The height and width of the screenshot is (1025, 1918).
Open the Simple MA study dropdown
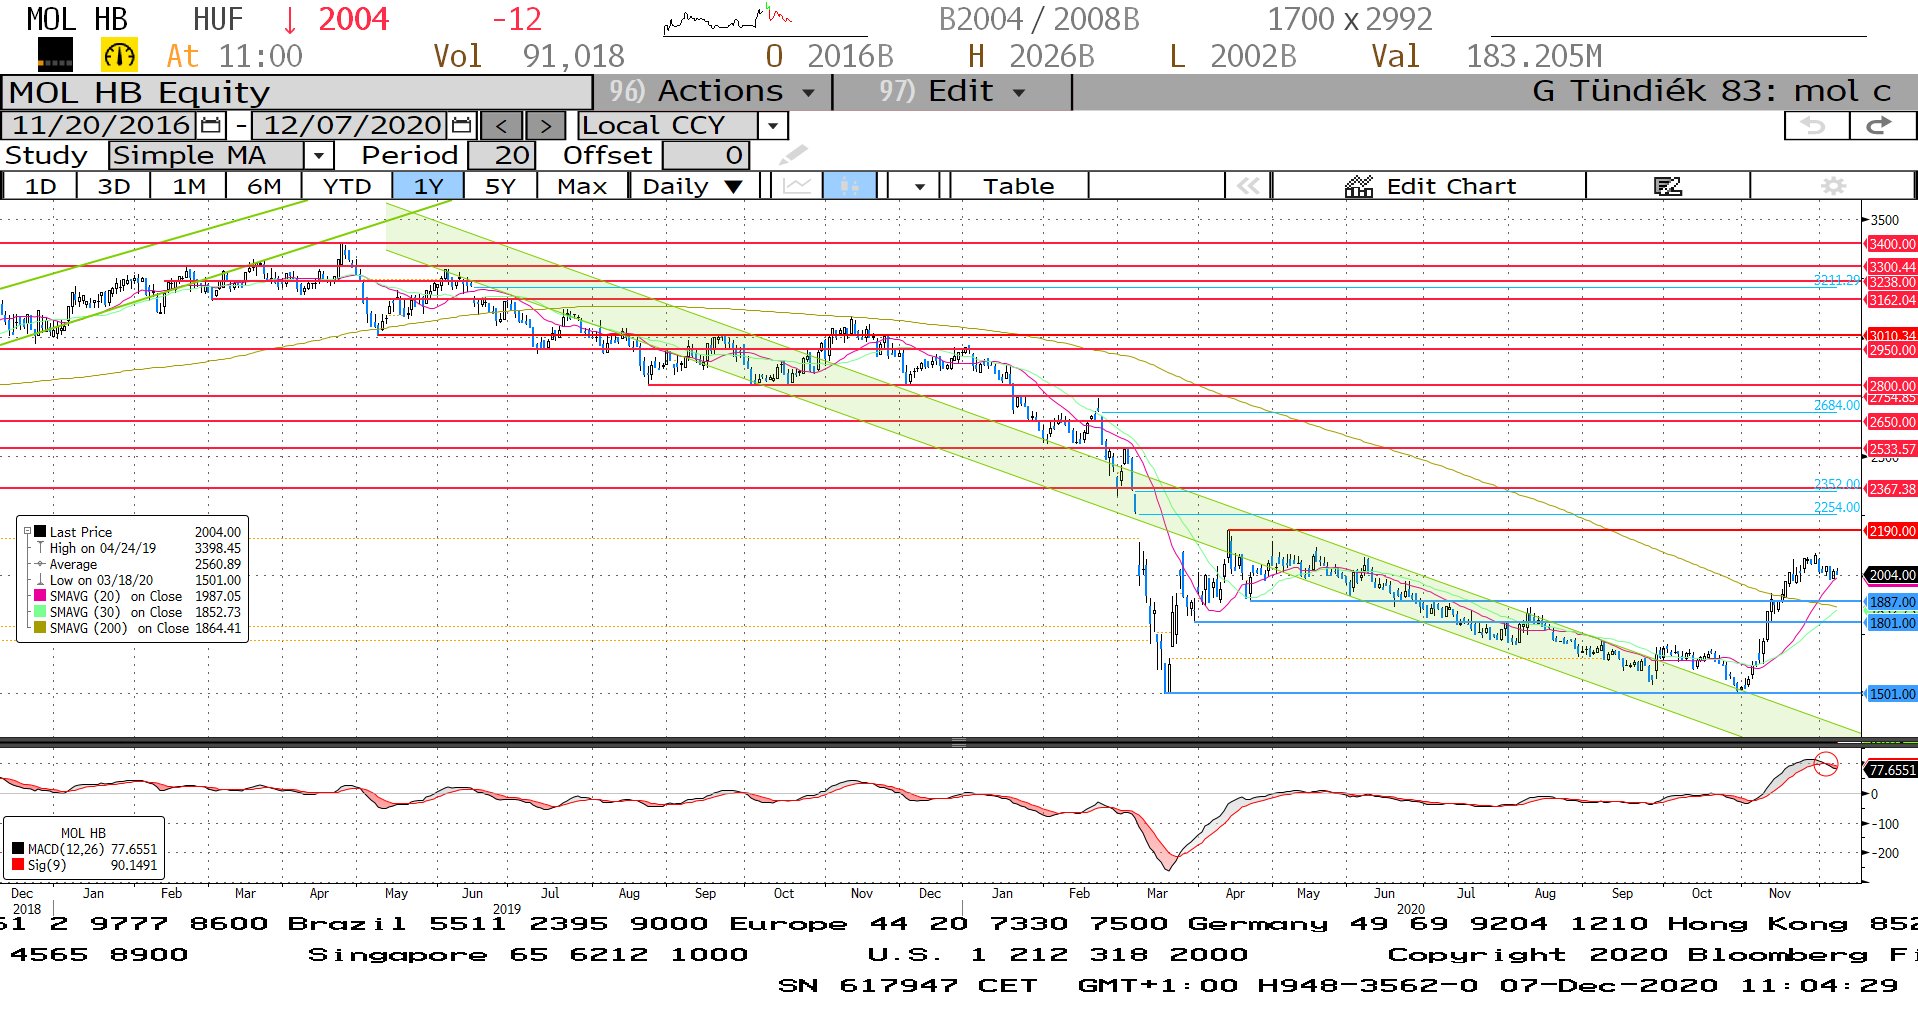pos(318,156)
